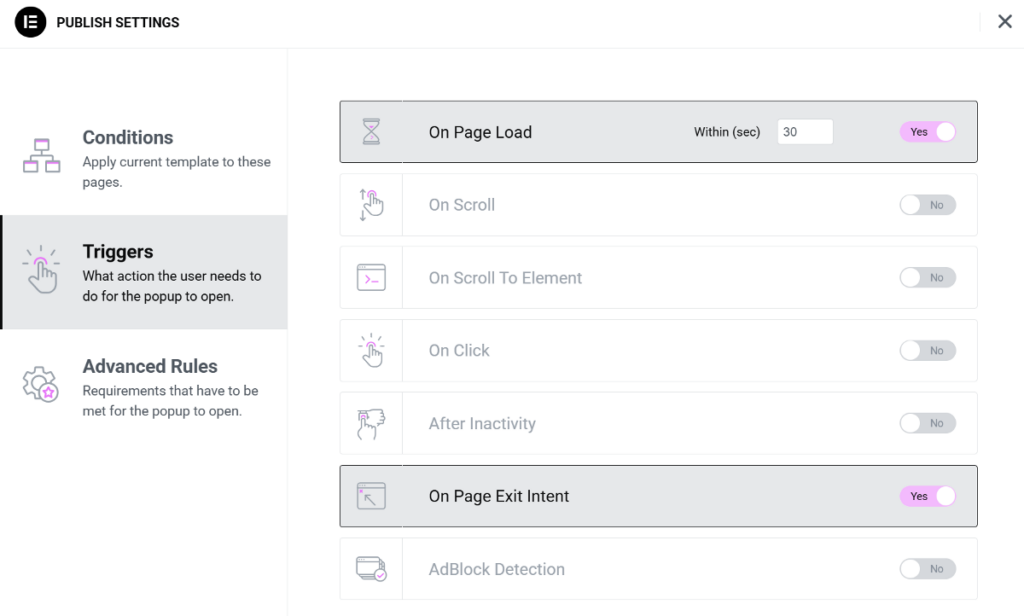Click the On Scroll To Element window icon
The width and height of the screenshot is (1024, 616).
(371, 277)
